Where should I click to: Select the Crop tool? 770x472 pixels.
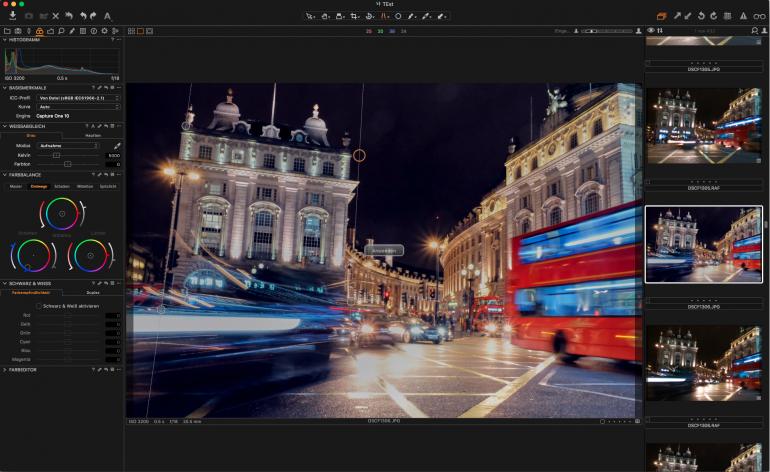pyautogui.click(x=355, y=16)
